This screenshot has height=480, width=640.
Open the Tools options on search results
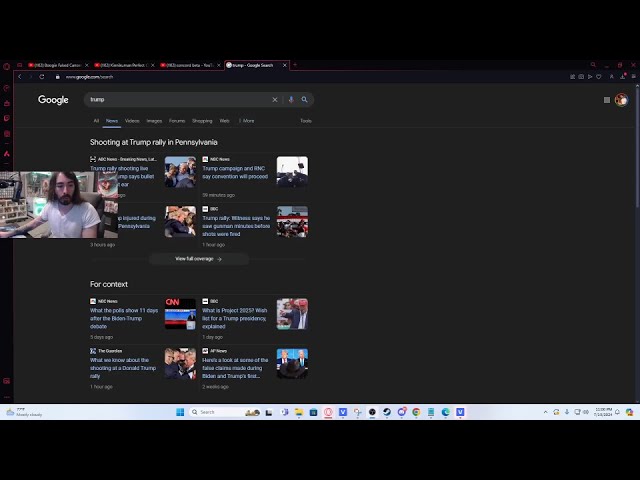coord(306,121)
